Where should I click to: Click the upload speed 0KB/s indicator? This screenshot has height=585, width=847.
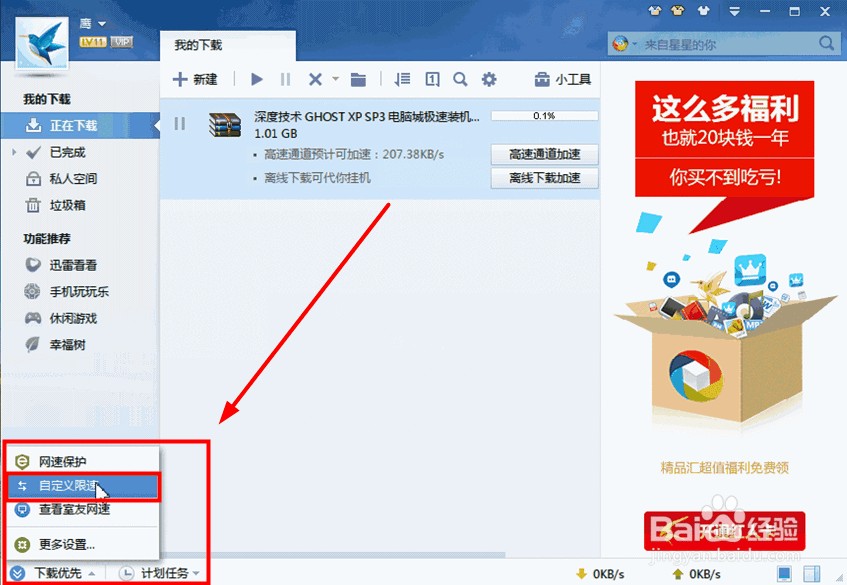pyautogui.click(x=696, y=574)
